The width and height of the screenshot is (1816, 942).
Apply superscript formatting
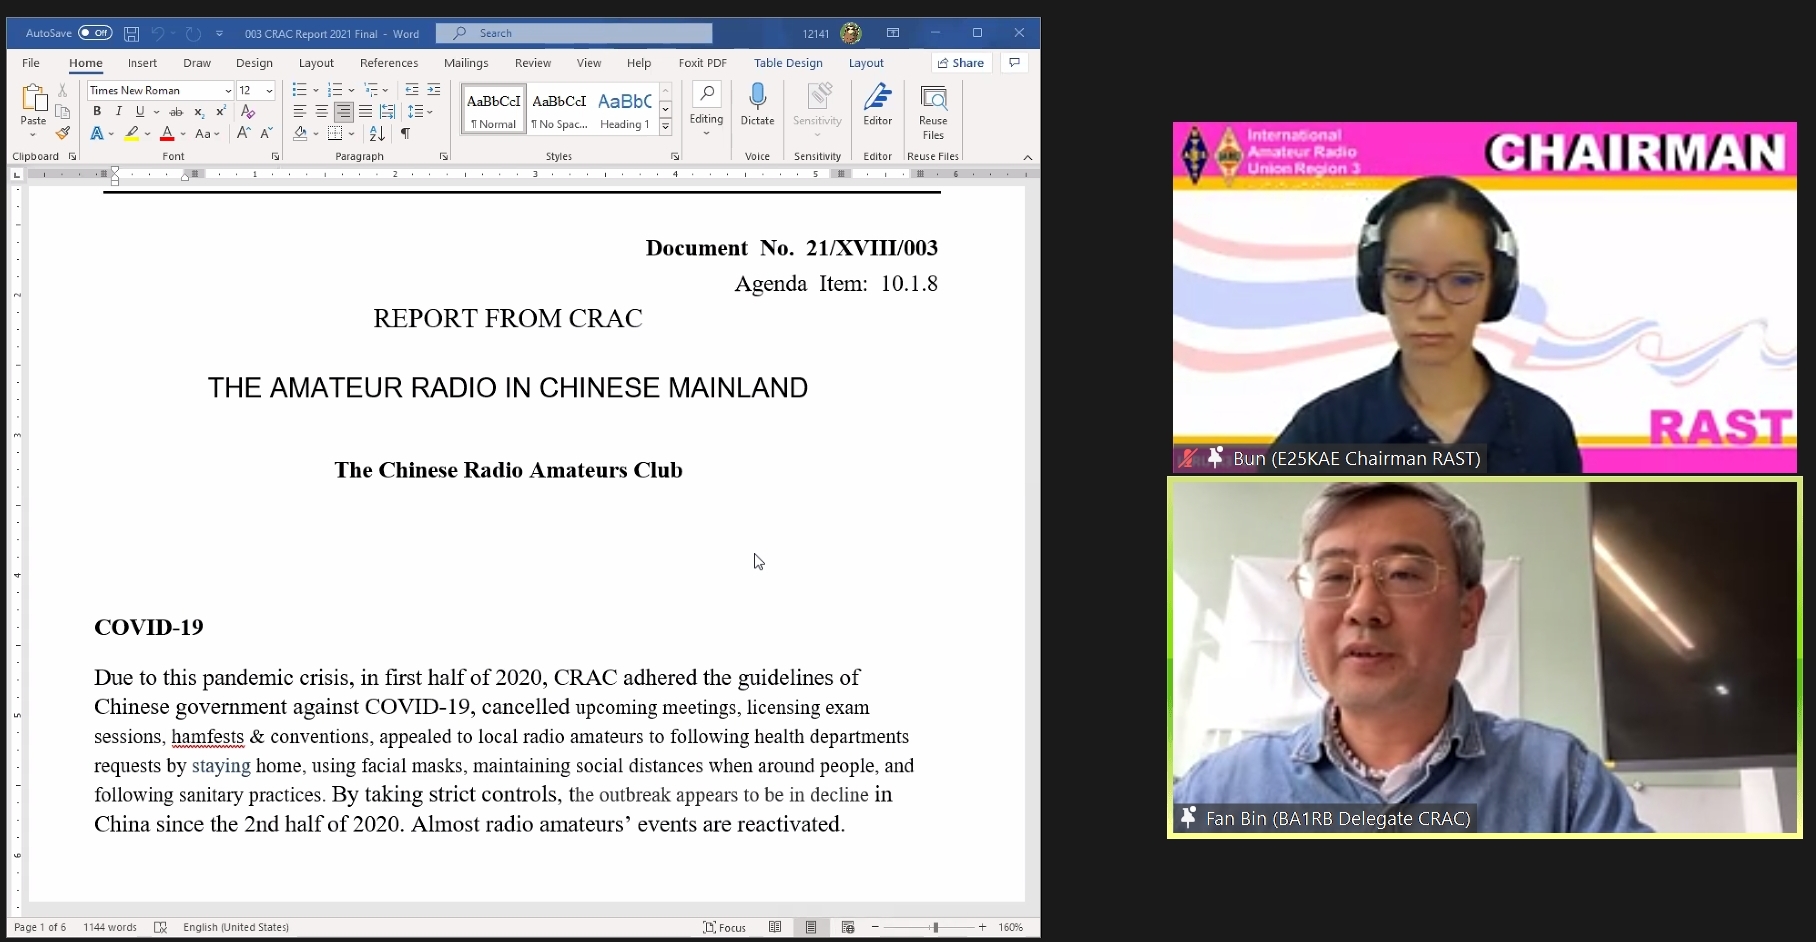coord(220,112)
